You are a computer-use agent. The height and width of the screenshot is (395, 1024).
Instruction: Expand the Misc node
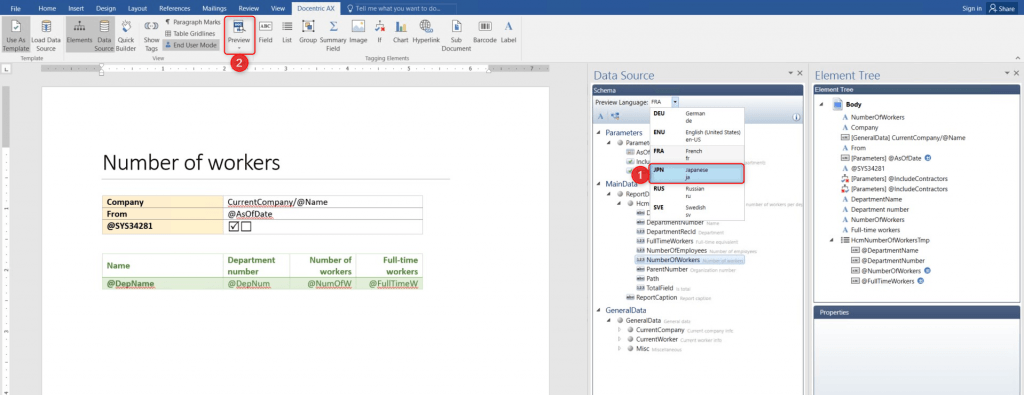tap(620, 349)
